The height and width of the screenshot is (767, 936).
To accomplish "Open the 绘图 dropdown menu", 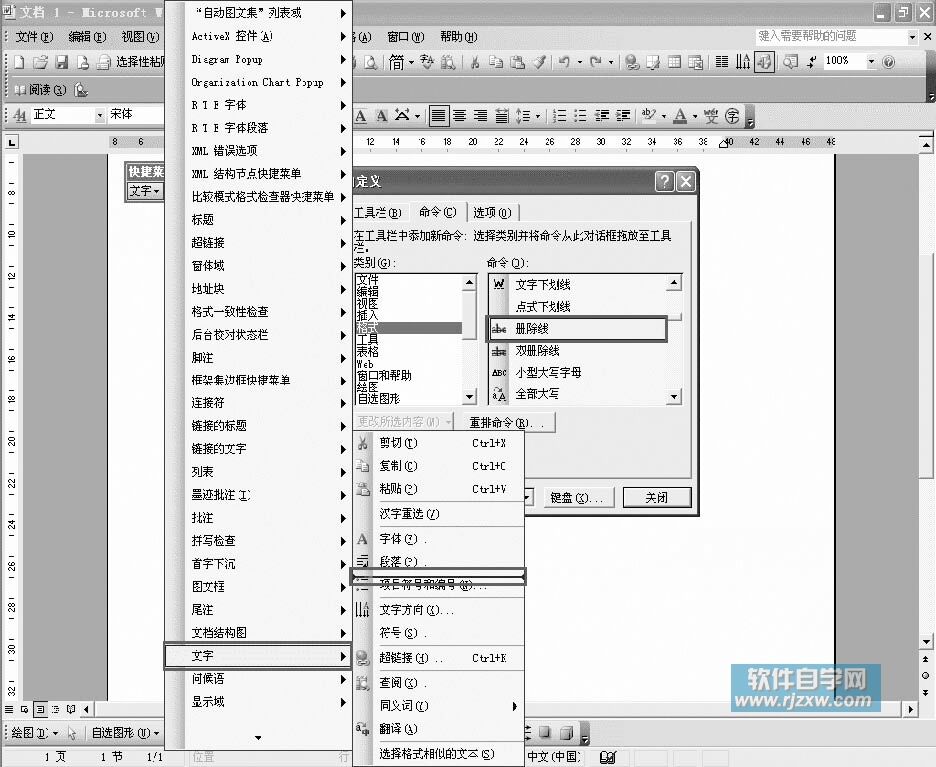I will [35, 732].
